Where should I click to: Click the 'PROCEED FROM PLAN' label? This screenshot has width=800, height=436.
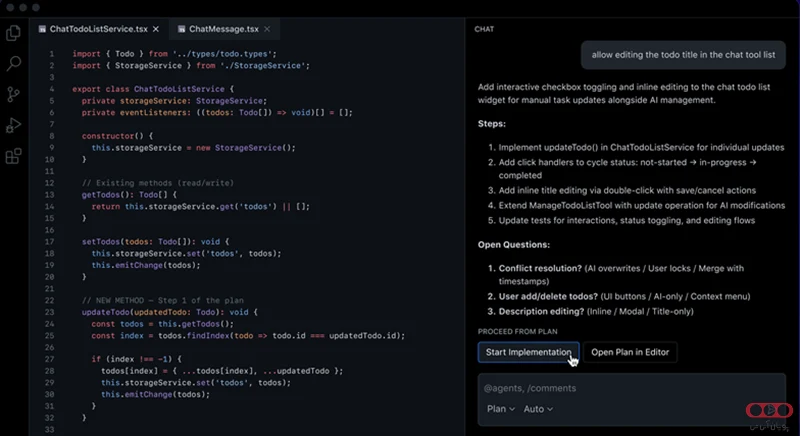coord(517,331)
